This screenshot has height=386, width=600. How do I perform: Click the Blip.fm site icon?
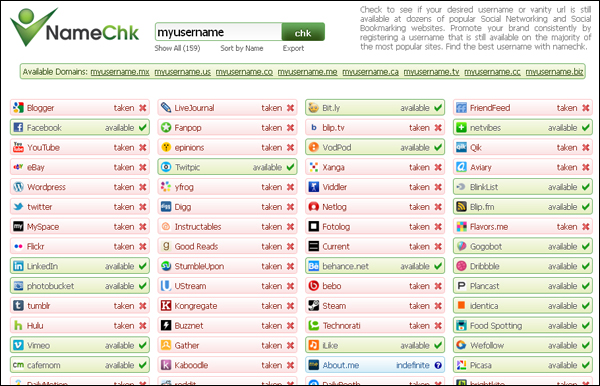461,207
